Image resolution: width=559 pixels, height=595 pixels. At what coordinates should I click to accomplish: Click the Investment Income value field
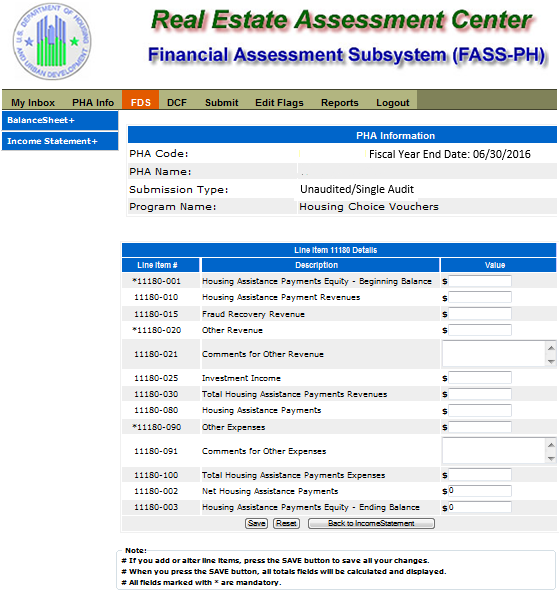click(480, 378)
